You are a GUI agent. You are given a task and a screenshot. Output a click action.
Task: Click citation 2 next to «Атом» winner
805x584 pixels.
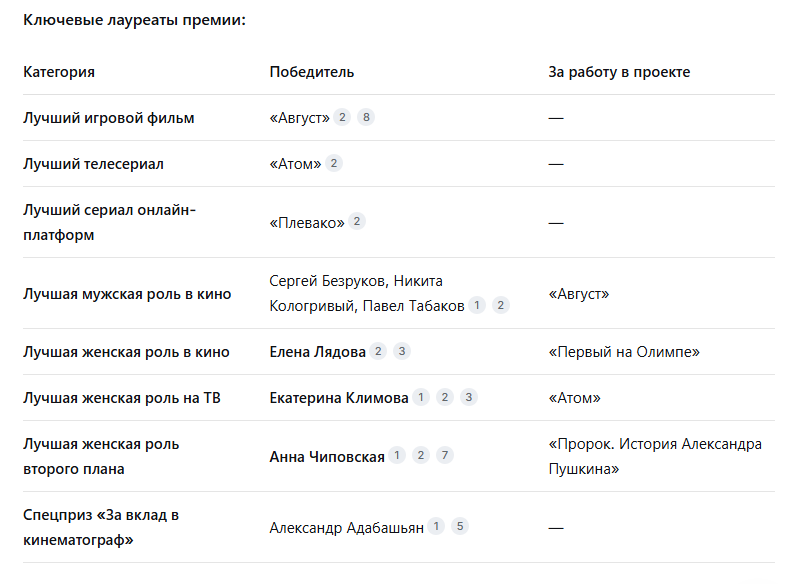point(334,163)
